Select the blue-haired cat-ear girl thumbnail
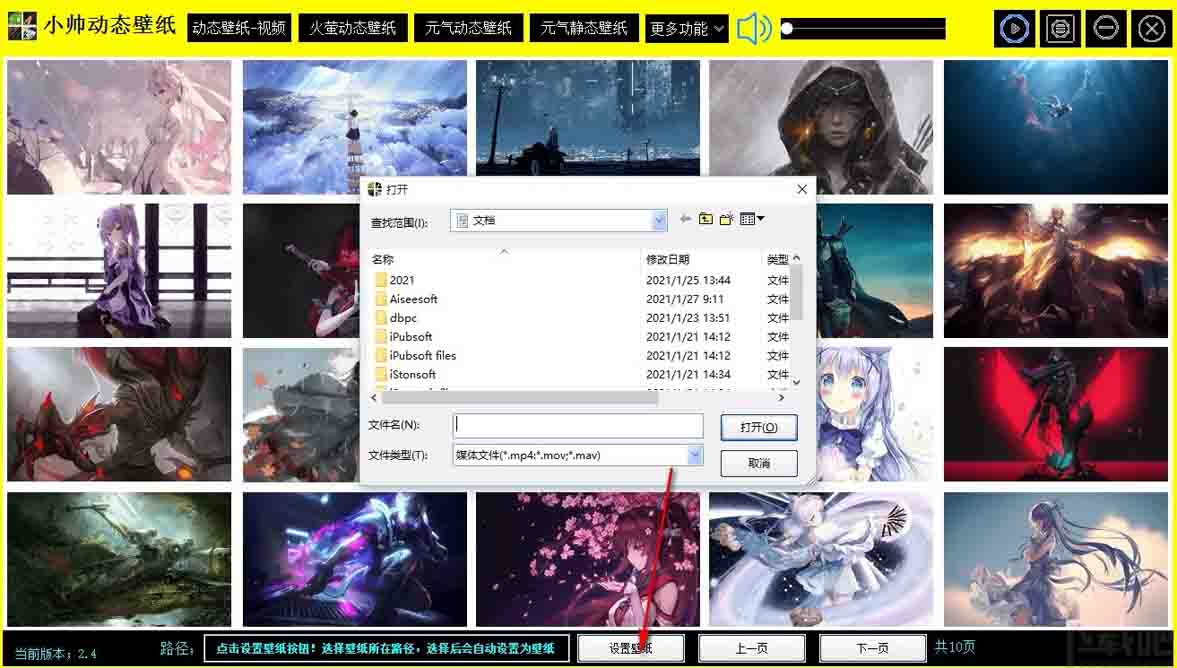This screenshot has height=668, width=1177. [875, 414]
